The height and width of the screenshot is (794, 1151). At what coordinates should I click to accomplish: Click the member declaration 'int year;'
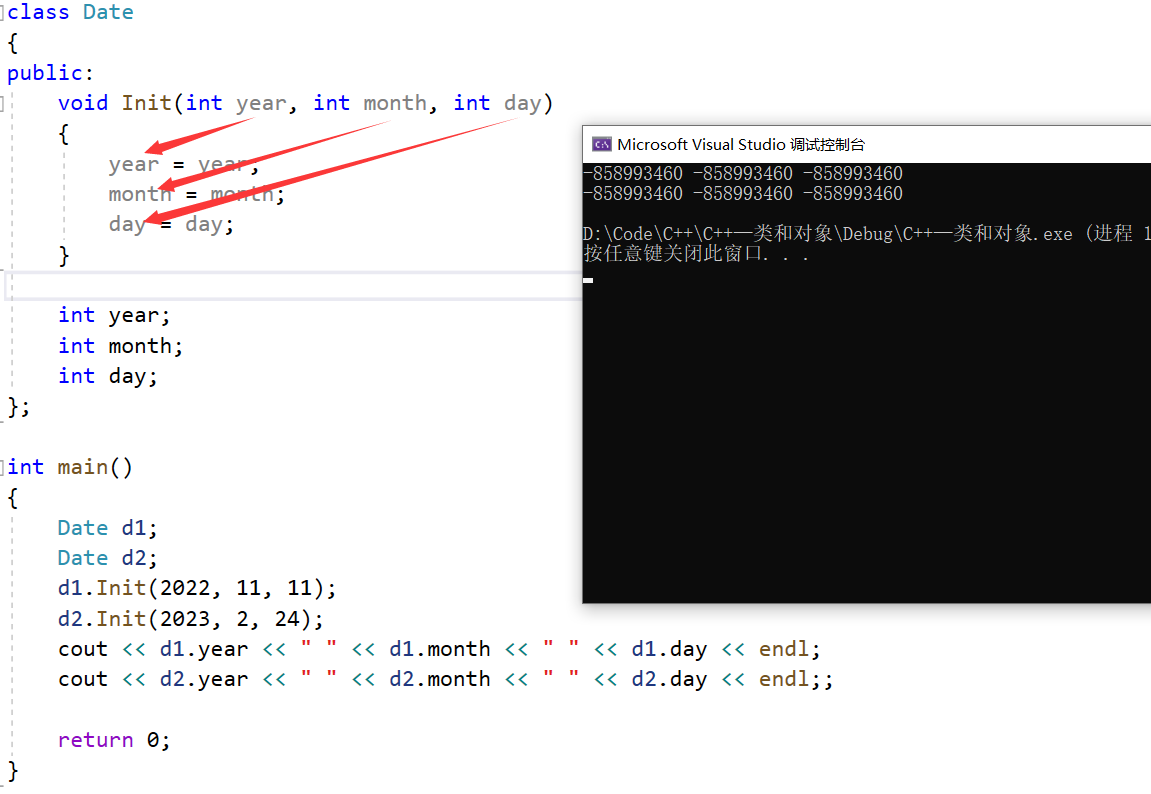coord(114,315)
